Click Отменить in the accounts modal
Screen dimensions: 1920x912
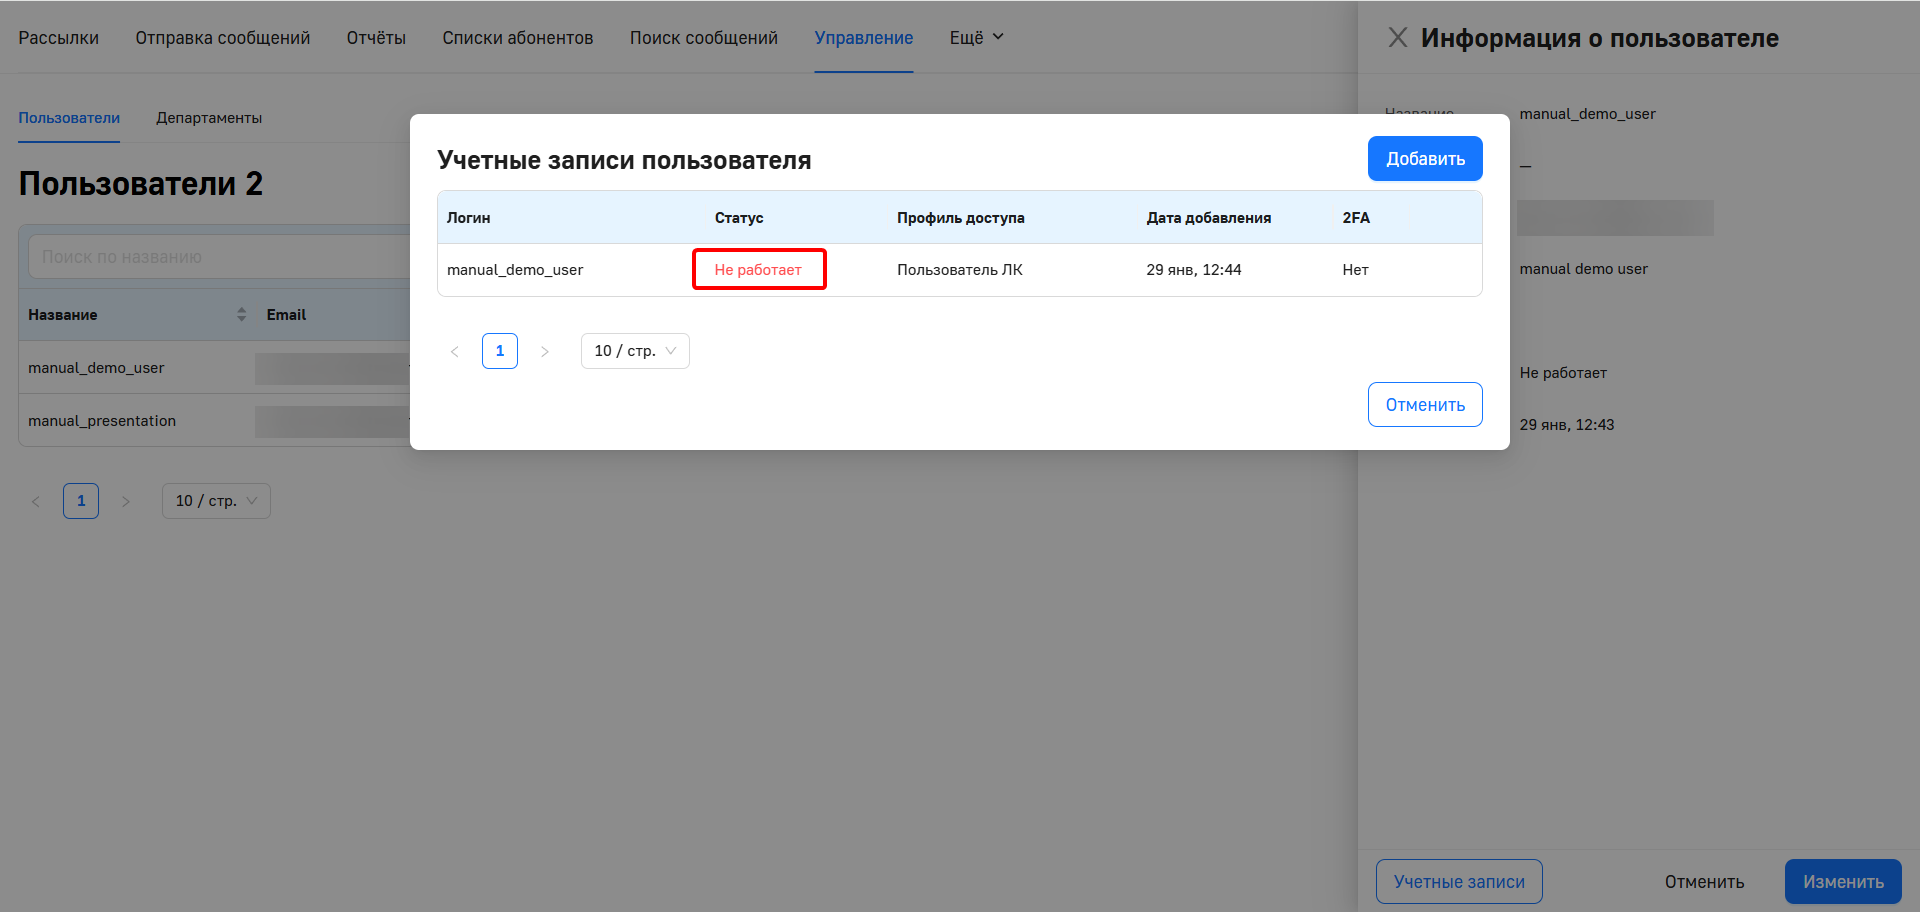coord(1424,405)
